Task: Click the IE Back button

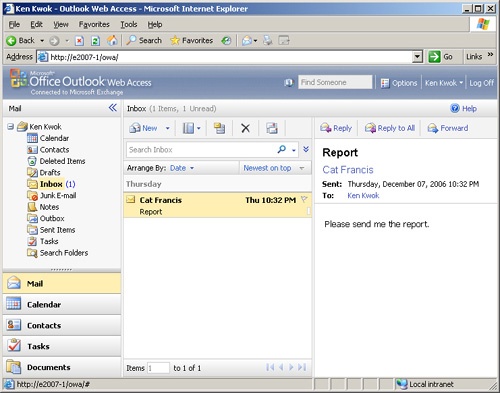Action: (20, 41)
